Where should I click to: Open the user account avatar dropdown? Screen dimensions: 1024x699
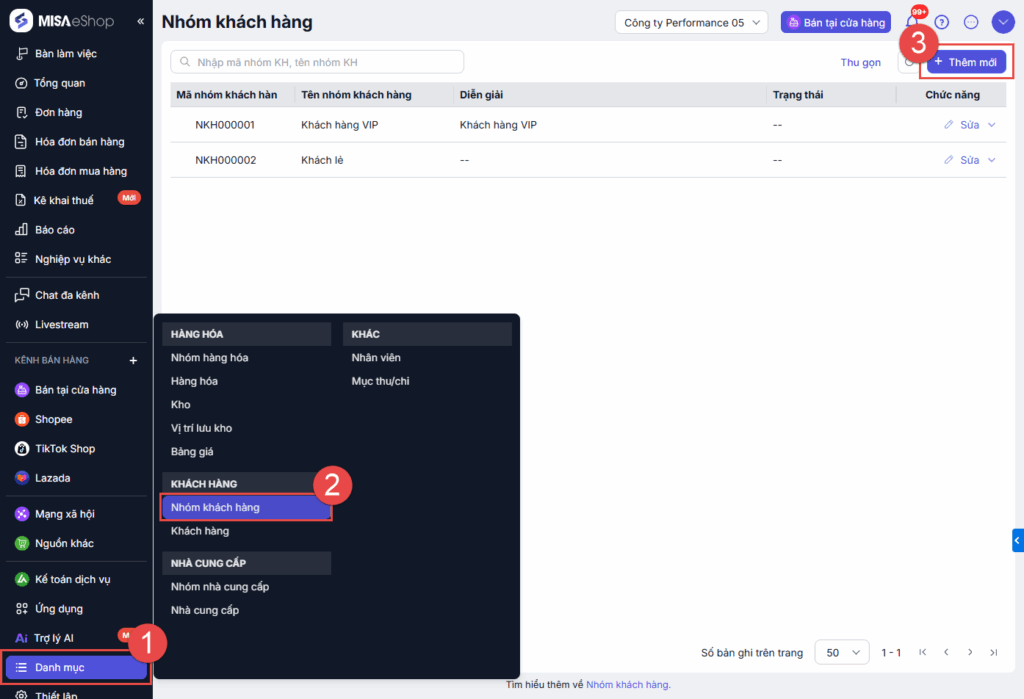click(1003, 22)
